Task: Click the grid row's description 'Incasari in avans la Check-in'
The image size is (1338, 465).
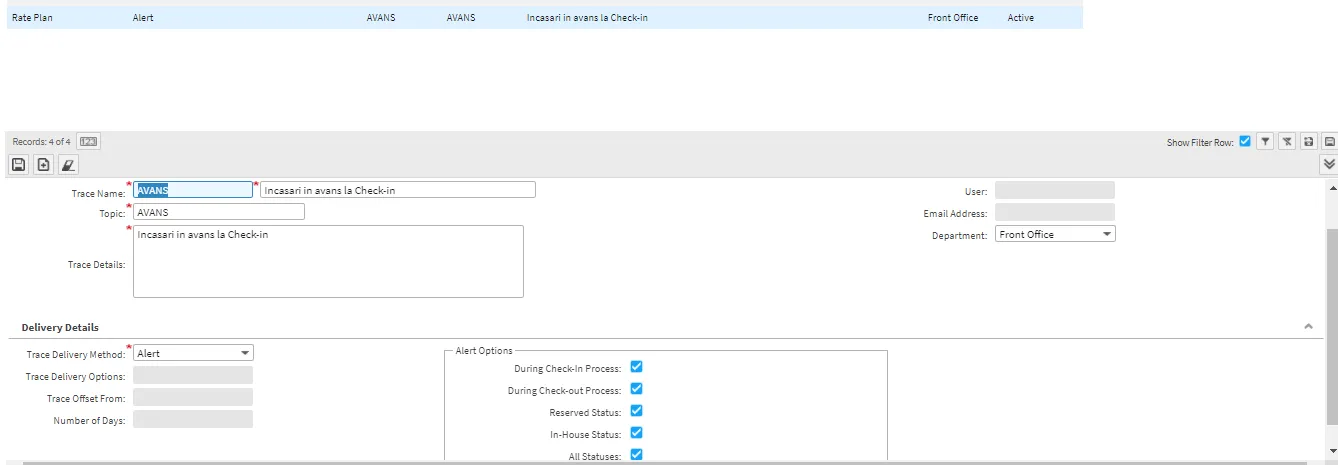Action: coord(587,18)
